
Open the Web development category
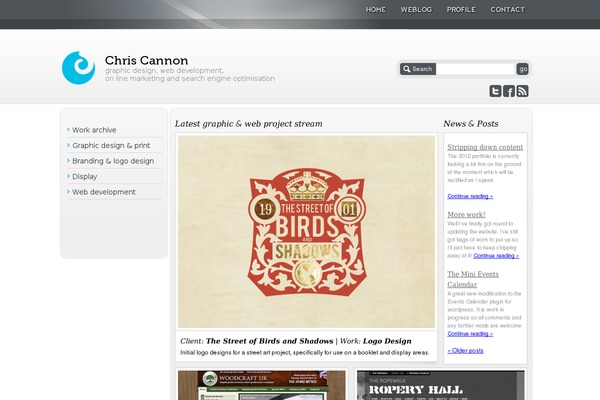pos(104,192)
